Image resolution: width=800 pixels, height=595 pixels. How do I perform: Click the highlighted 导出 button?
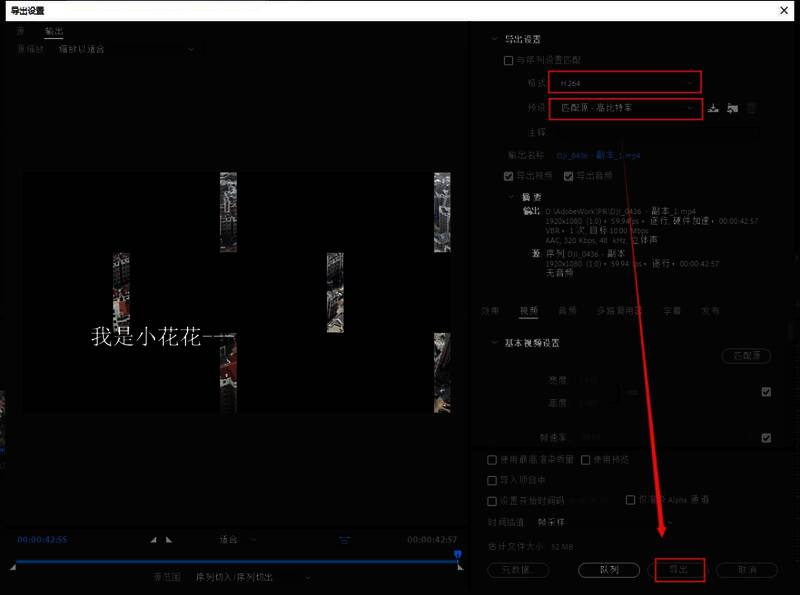click(x=680, y=568)
